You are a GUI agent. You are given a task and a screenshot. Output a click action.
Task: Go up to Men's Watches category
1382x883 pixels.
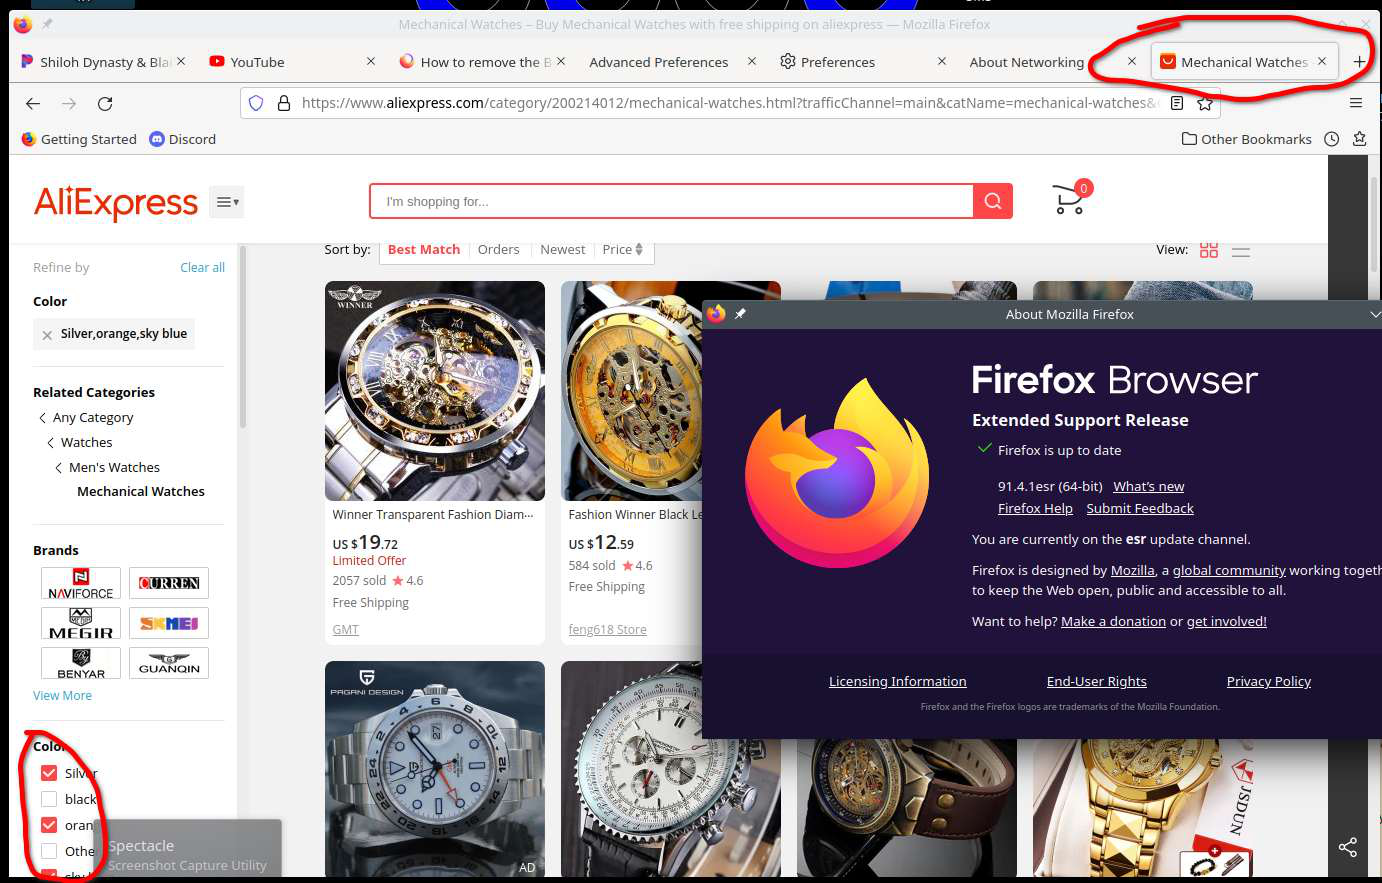tap(114, 467)
